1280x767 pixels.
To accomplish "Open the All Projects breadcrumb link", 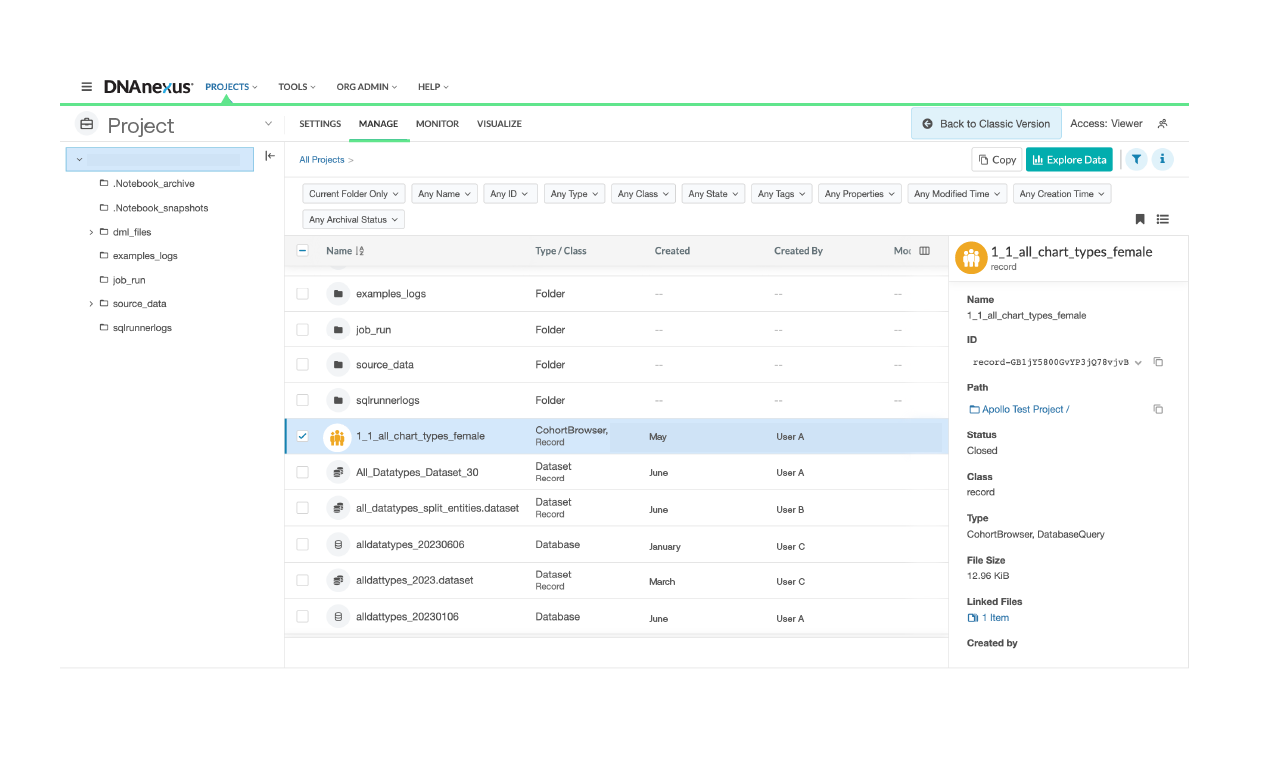I will [x=321, y=159].
